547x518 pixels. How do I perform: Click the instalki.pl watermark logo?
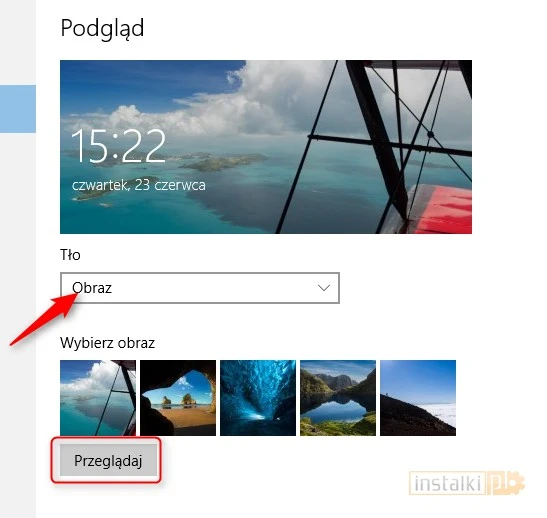click(467, 483)
